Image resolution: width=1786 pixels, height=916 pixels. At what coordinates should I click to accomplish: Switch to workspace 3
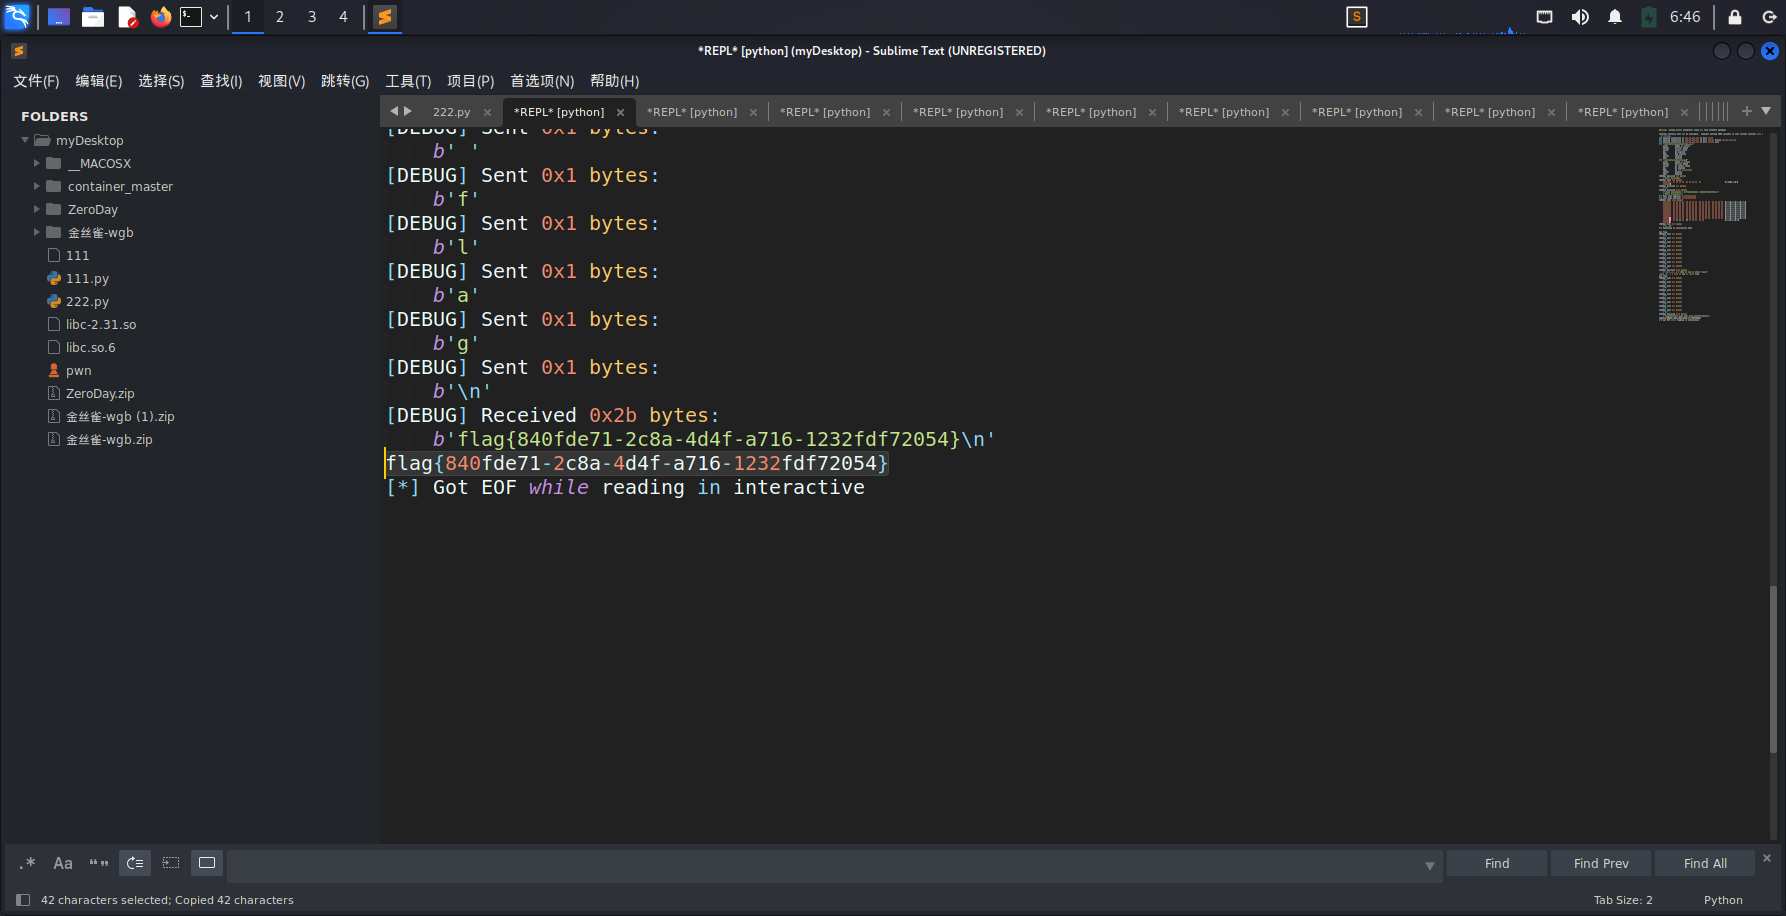coord(312,17)
